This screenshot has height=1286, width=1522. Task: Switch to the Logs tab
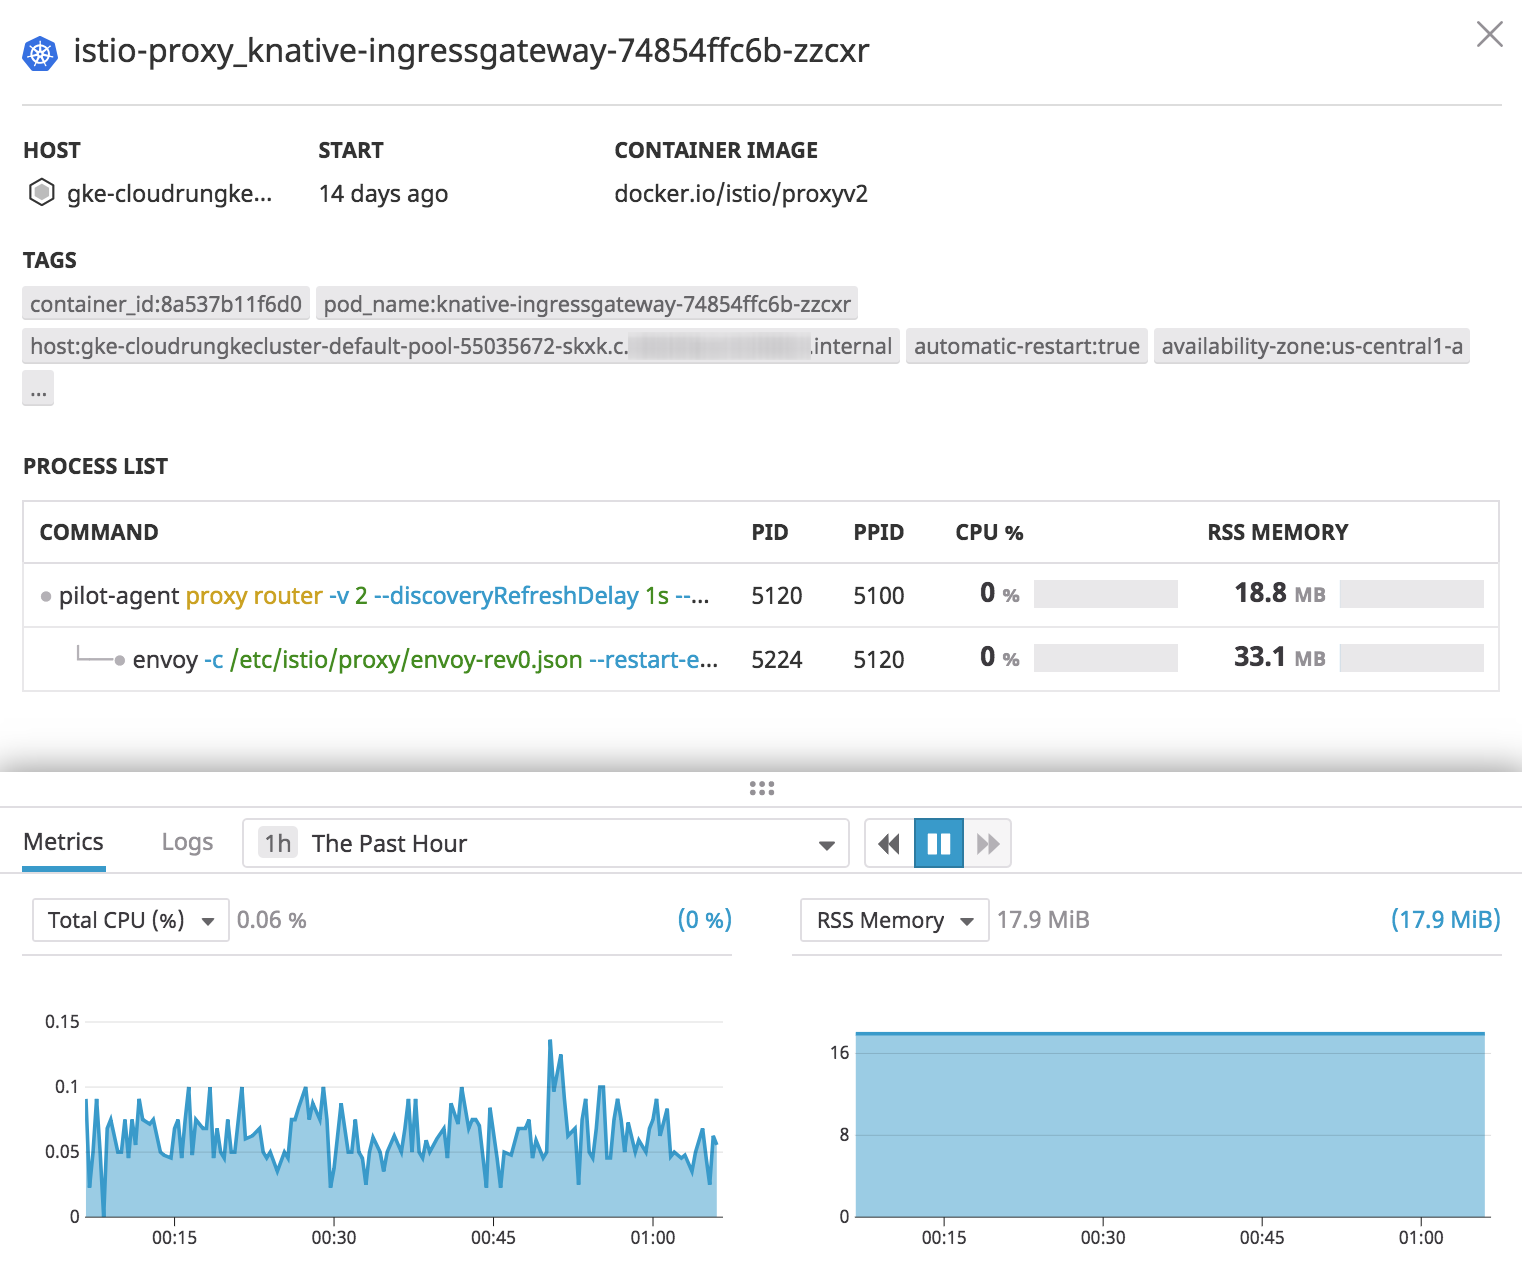pyautogui.click(x=186, y=841)
